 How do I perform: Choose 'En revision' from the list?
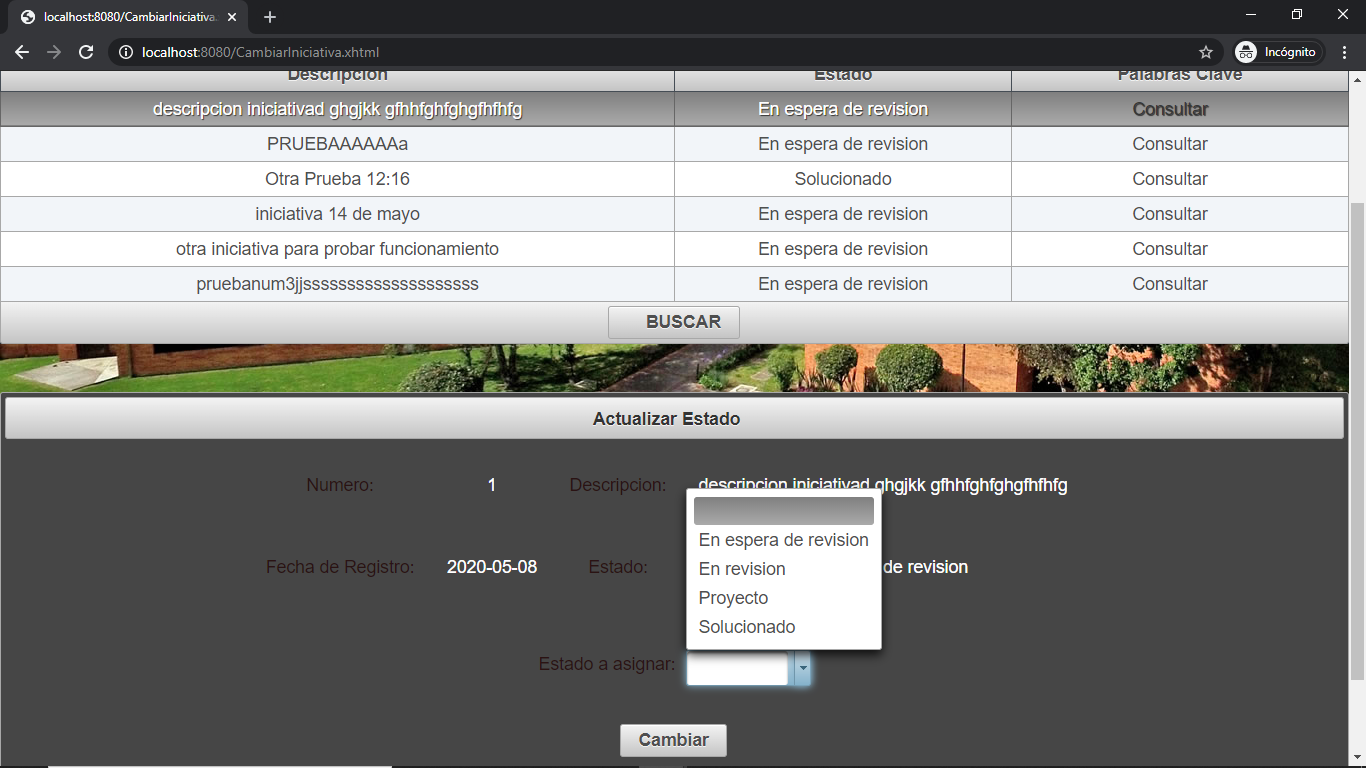[x=784, y=569]
